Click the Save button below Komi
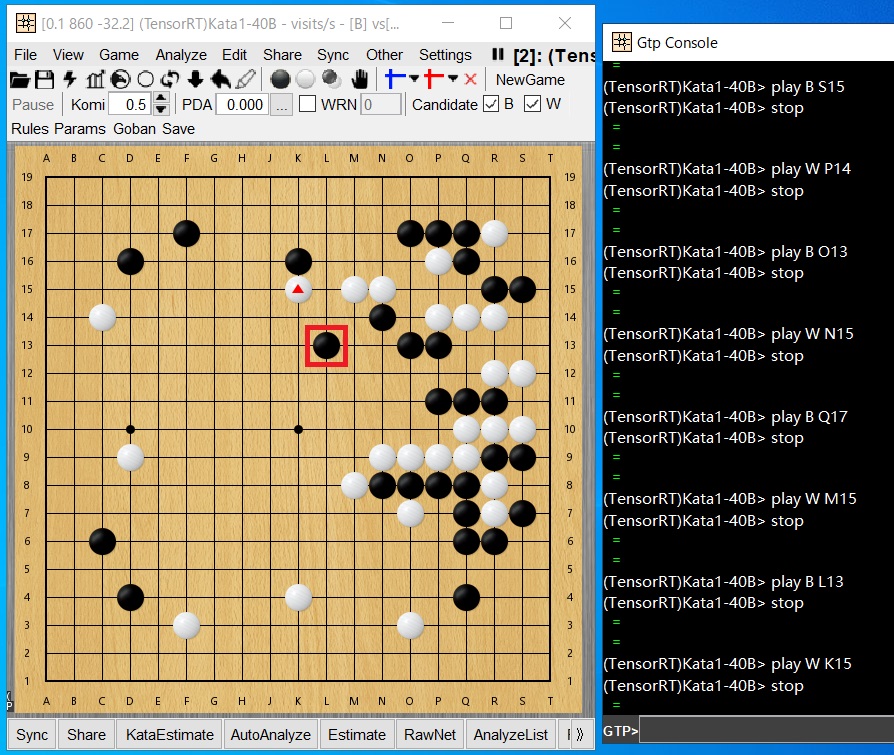Viewport: 894px width, 755px height. 178,129
